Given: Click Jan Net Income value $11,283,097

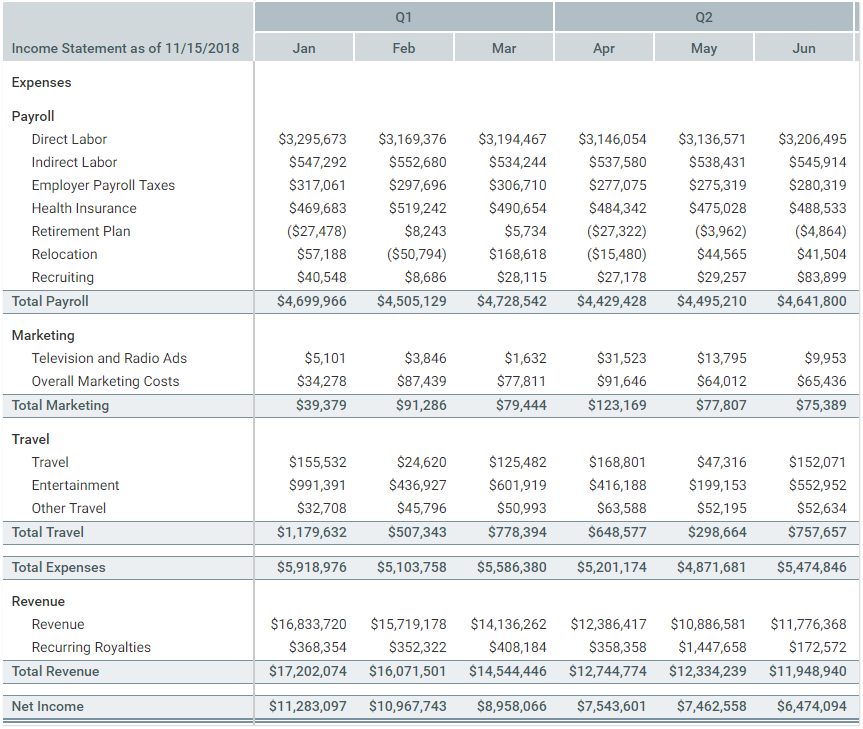Looking at the screenshot, I should click(308, 706).
